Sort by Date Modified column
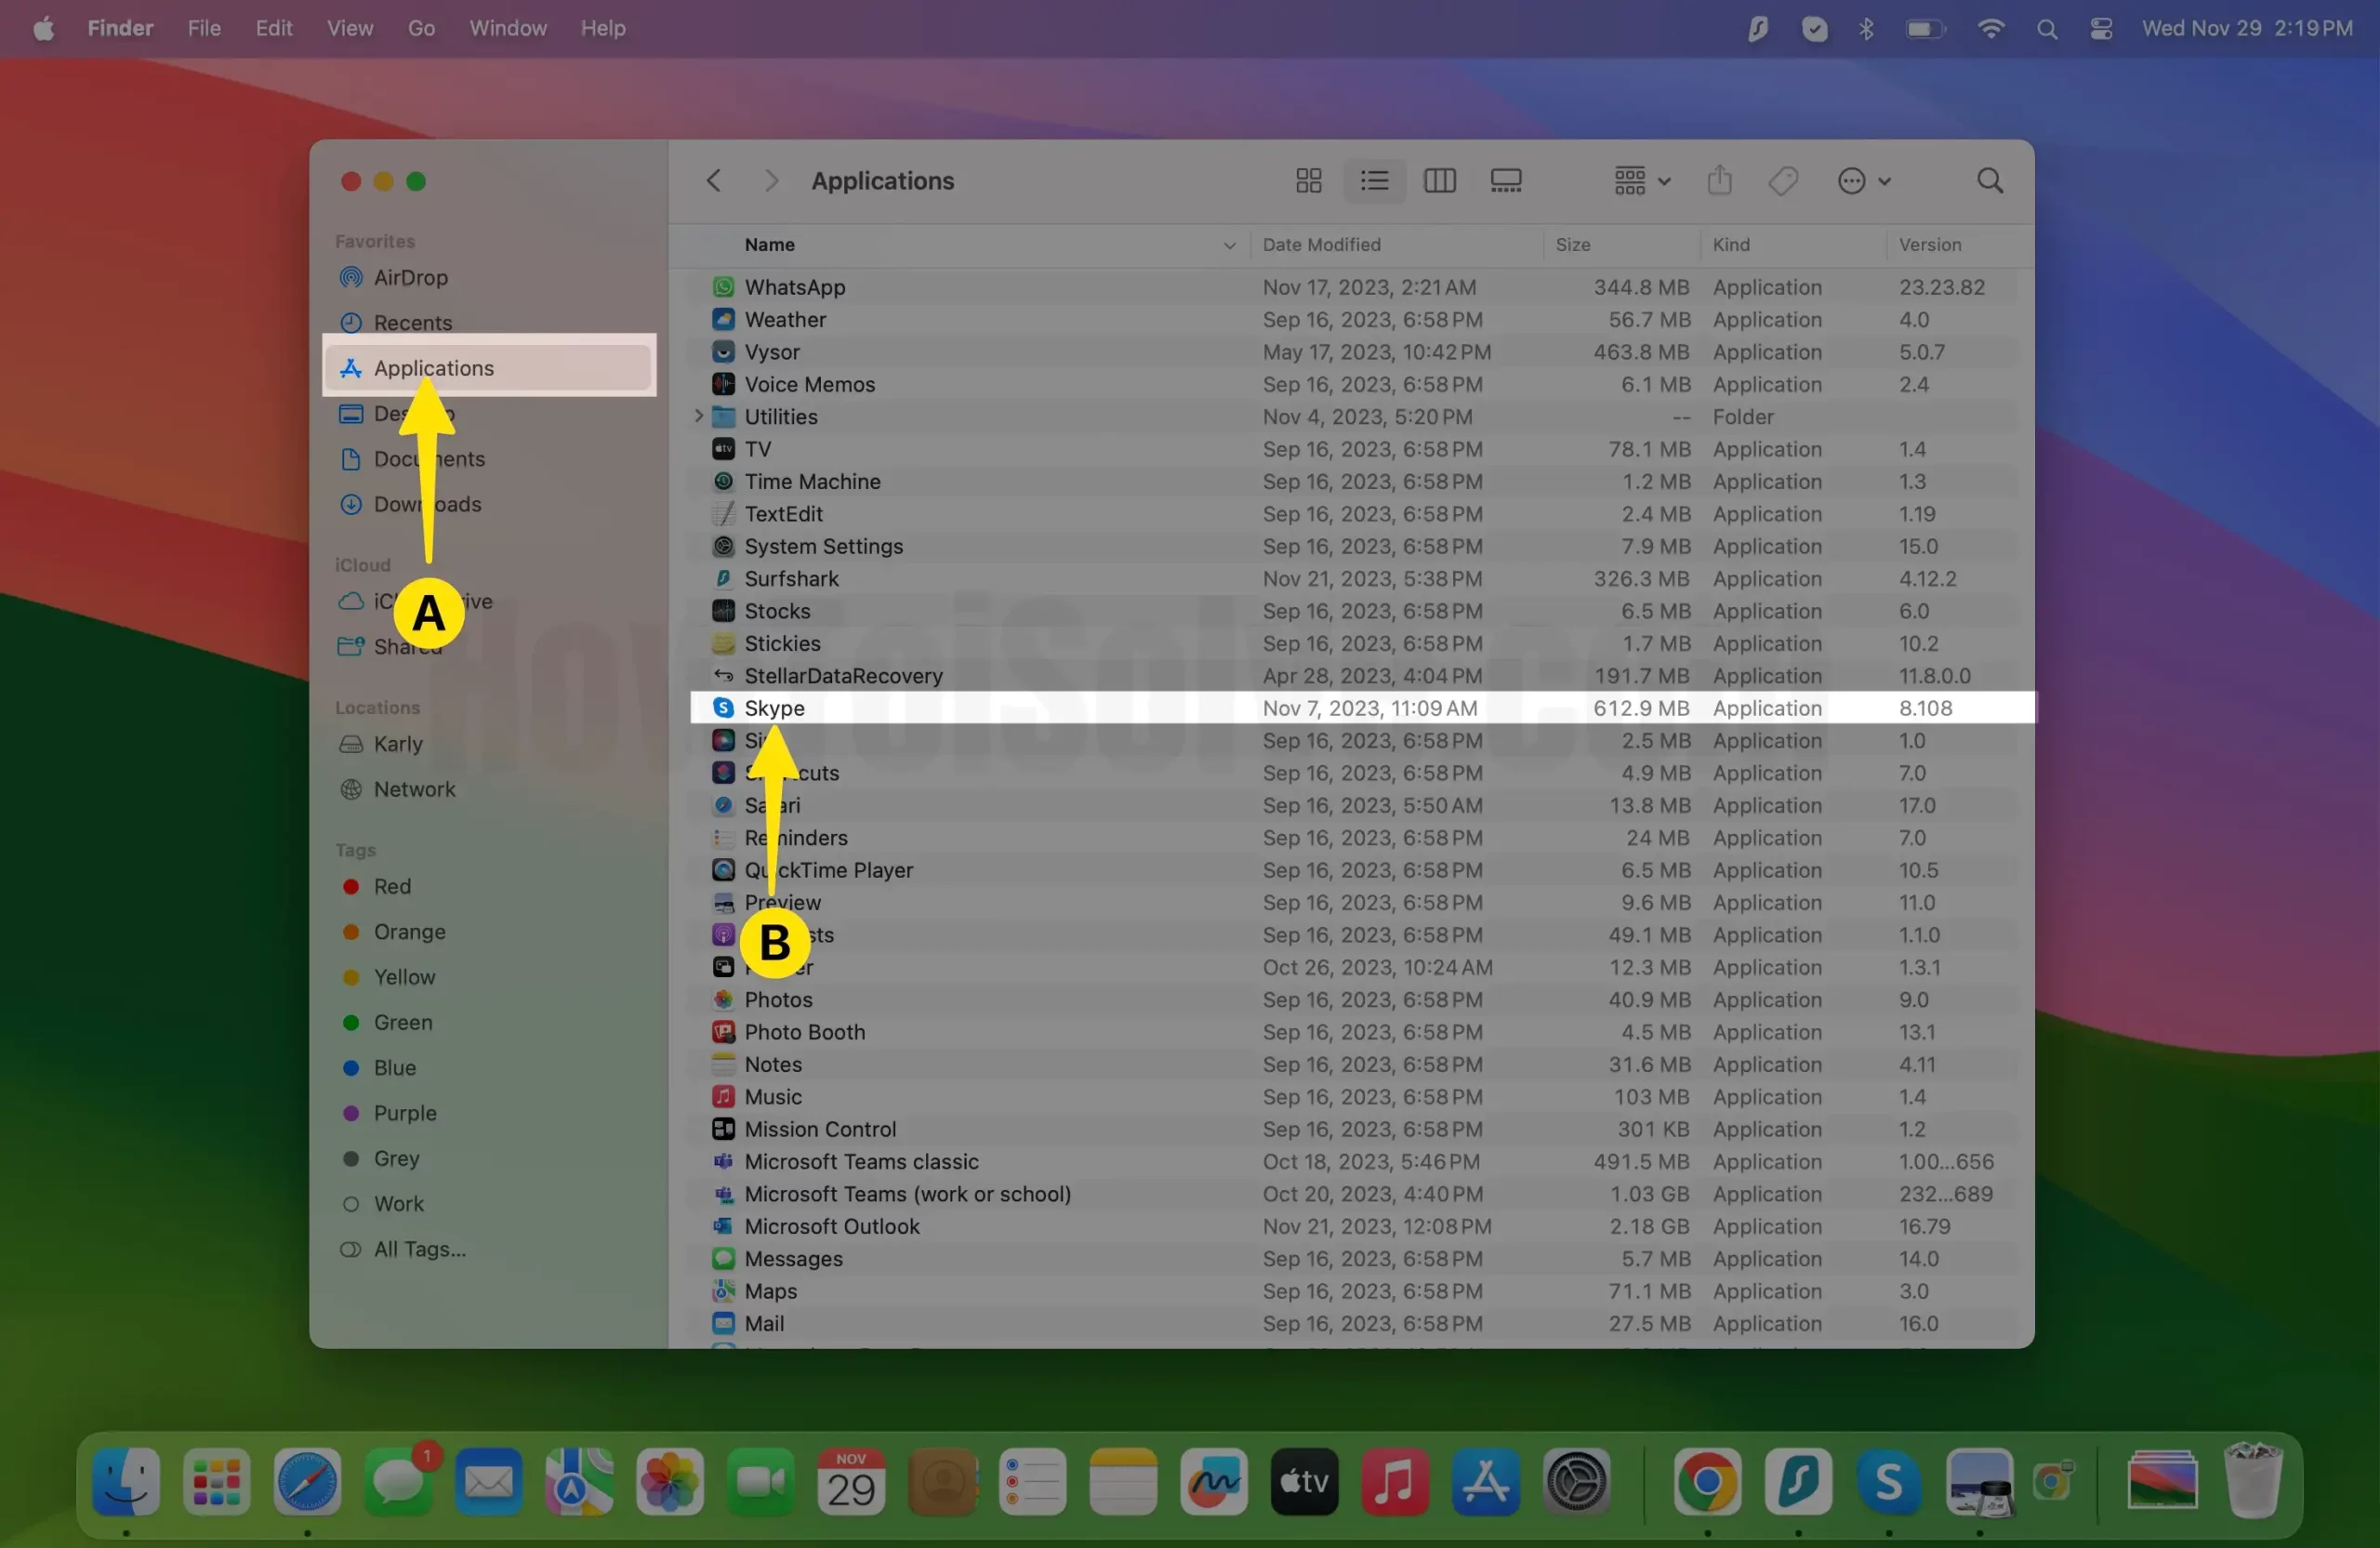 click(x=1321, y=245)
